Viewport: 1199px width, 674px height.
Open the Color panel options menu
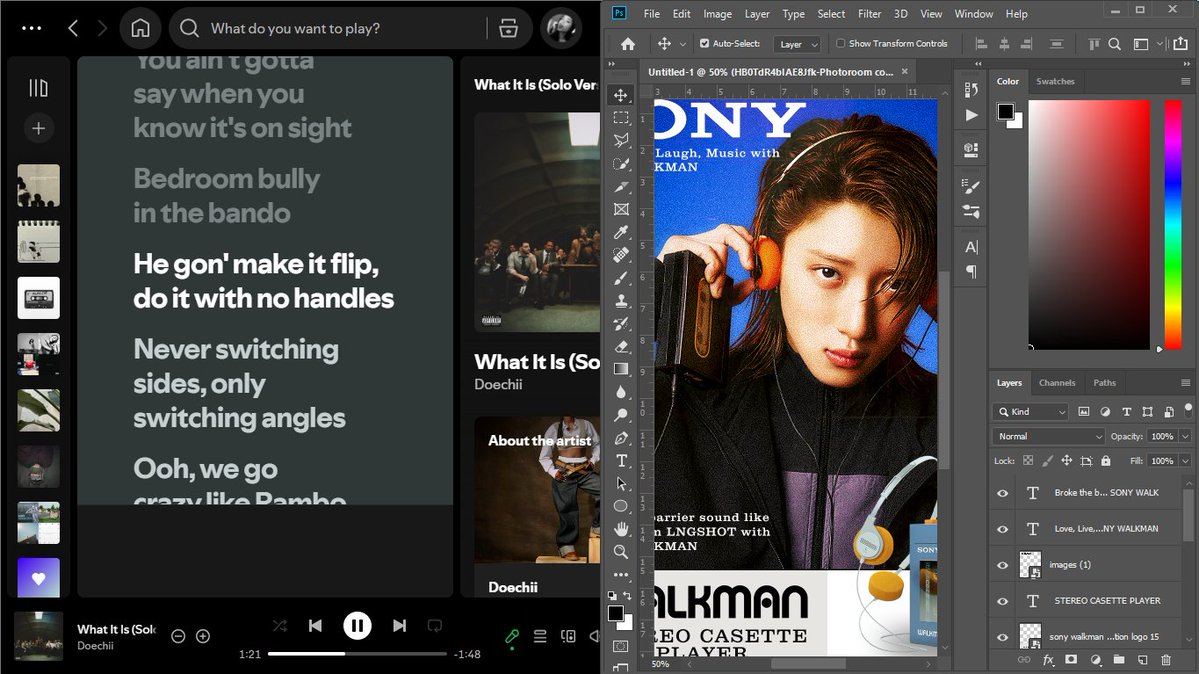[x=1185, y=81]
